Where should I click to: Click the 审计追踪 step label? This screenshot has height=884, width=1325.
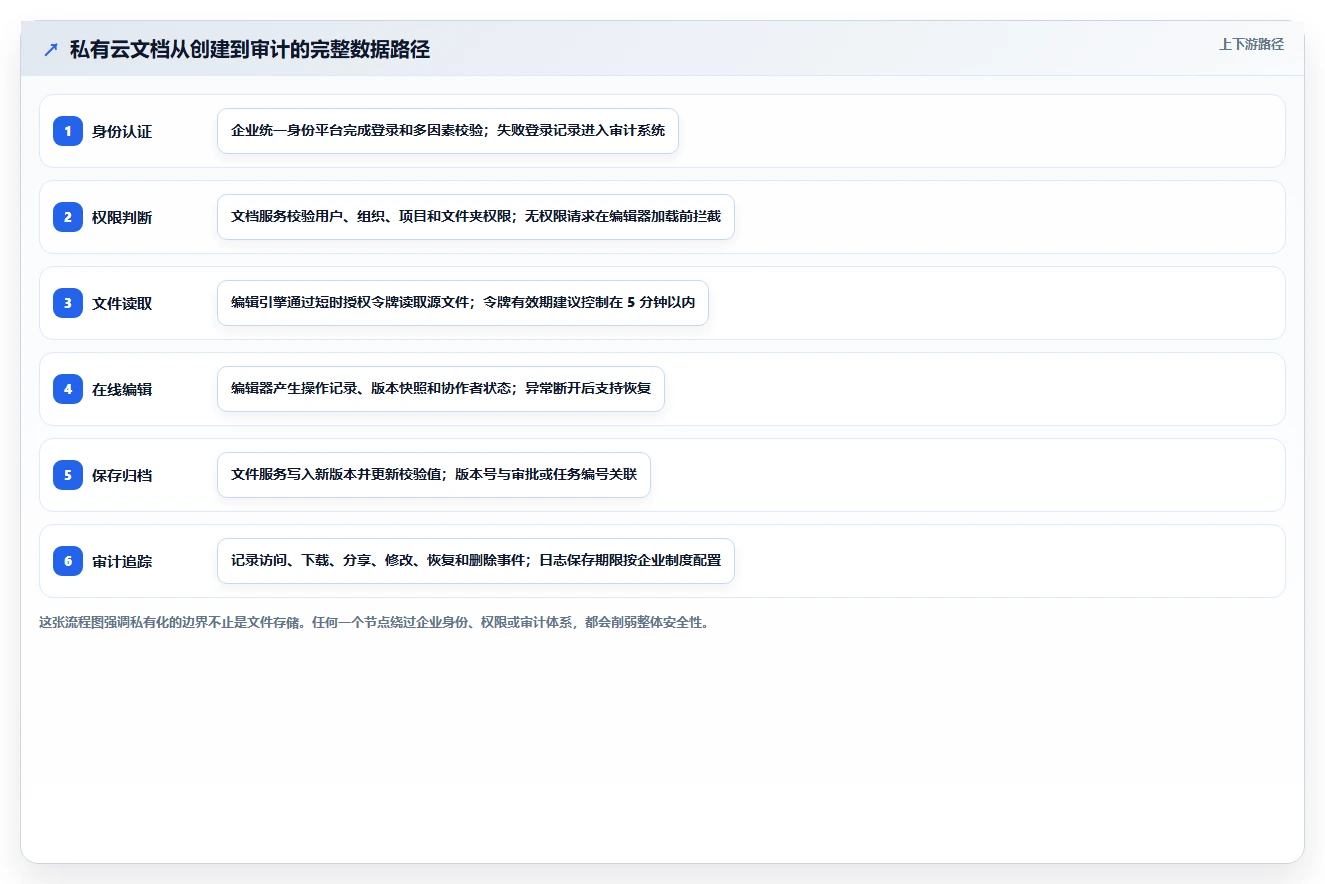pyautogui.click(x=122, y=561)
